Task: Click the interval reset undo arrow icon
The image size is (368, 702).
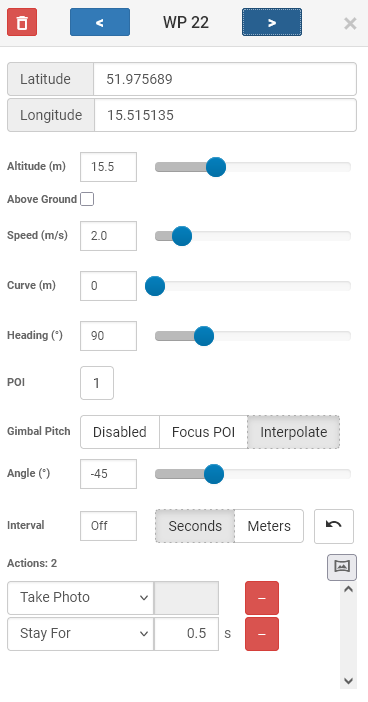Action: coord(334,526)
